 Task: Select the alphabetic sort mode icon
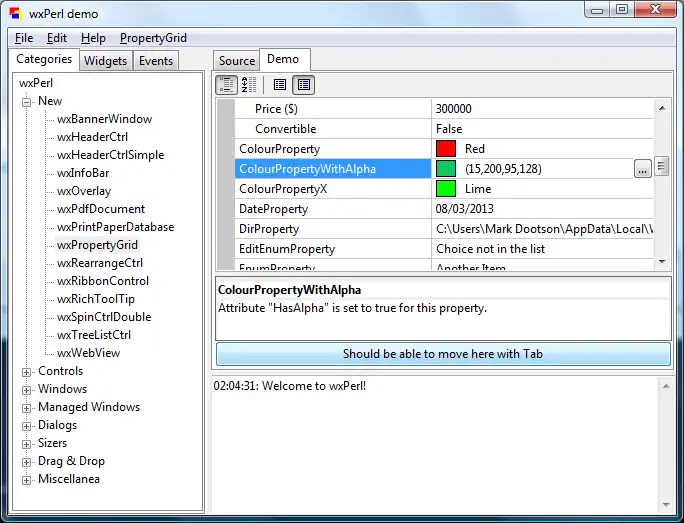coord(249,85)
